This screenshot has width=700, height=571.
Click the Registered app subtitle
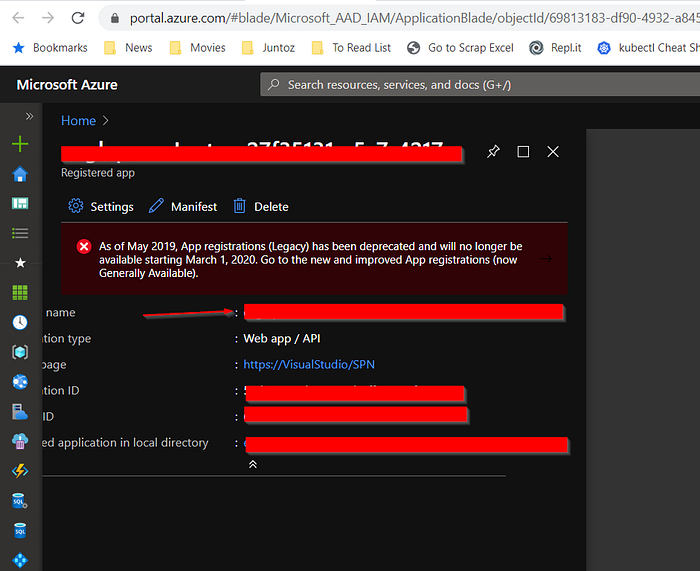[98, 173]
